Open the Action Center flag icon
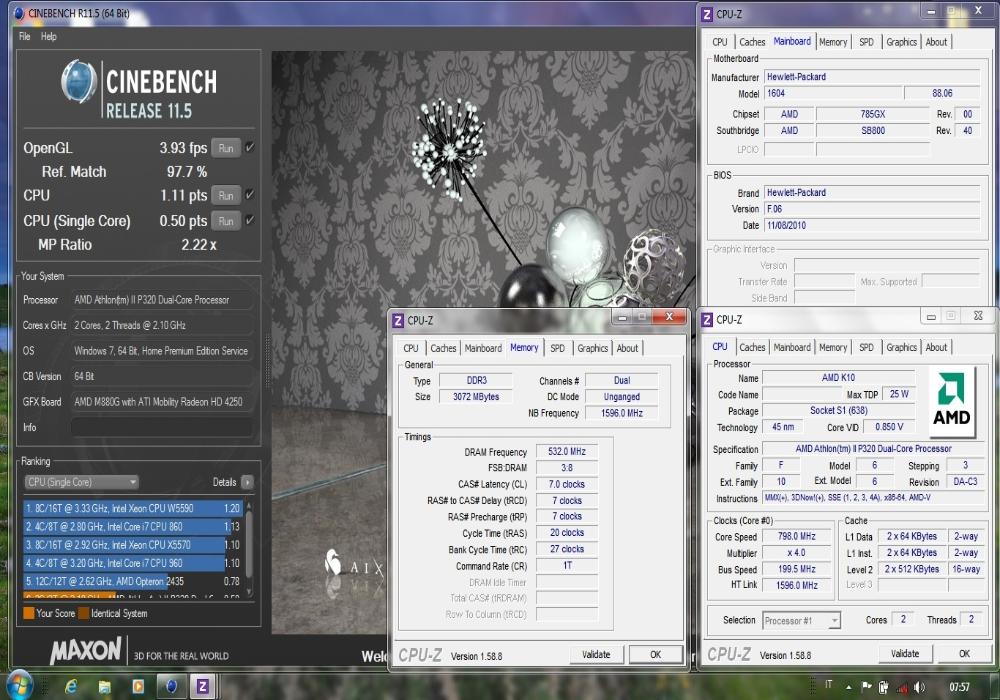Viewport: 1000px width, 700px height. pos(866,687)
